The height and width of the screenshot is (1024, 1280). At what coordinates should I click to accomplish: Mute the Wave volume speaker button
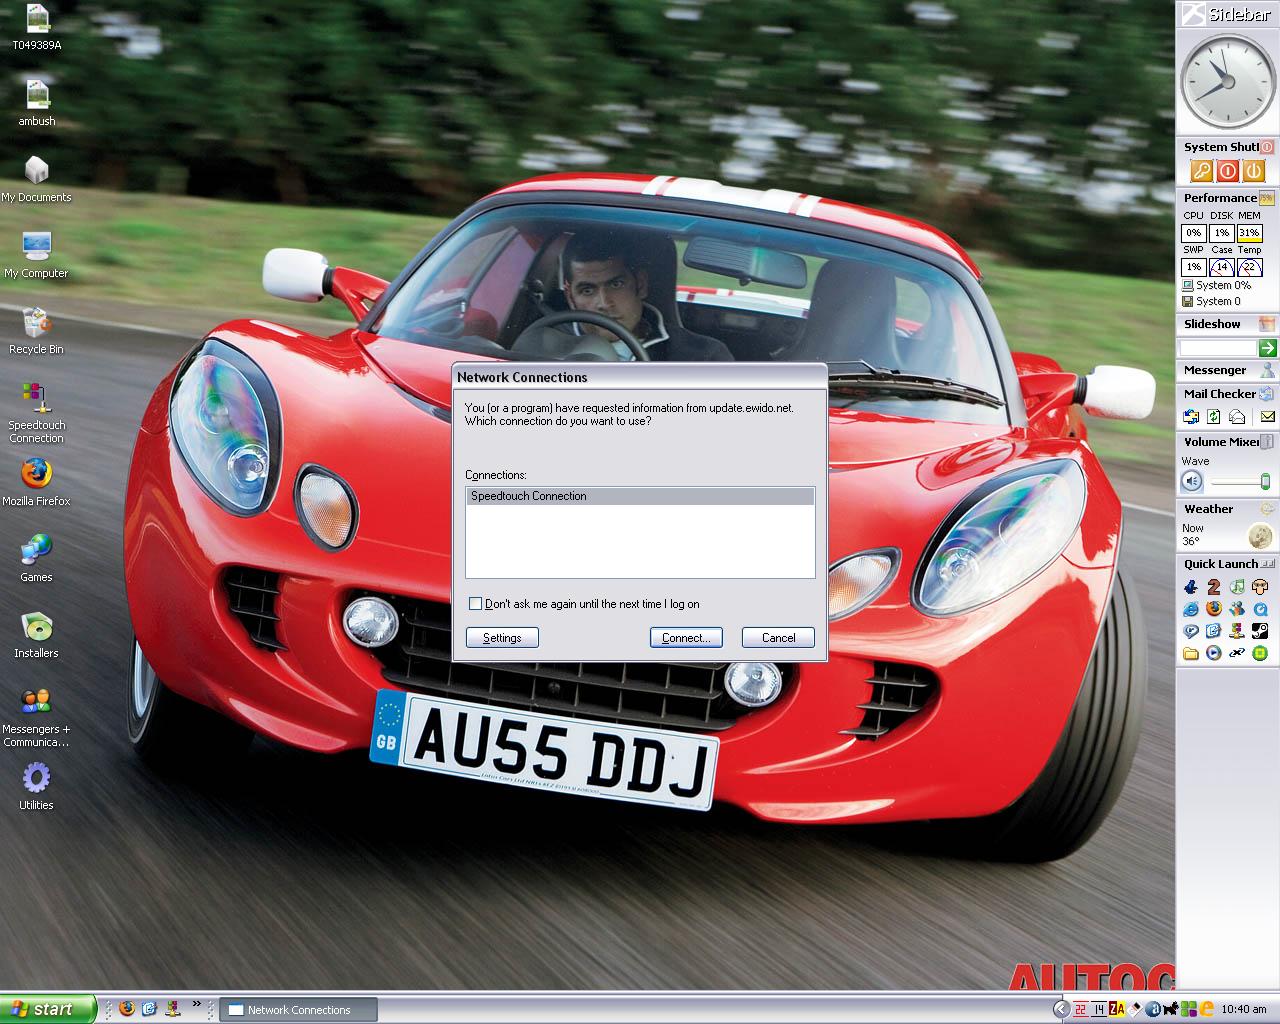point(1192,482)
